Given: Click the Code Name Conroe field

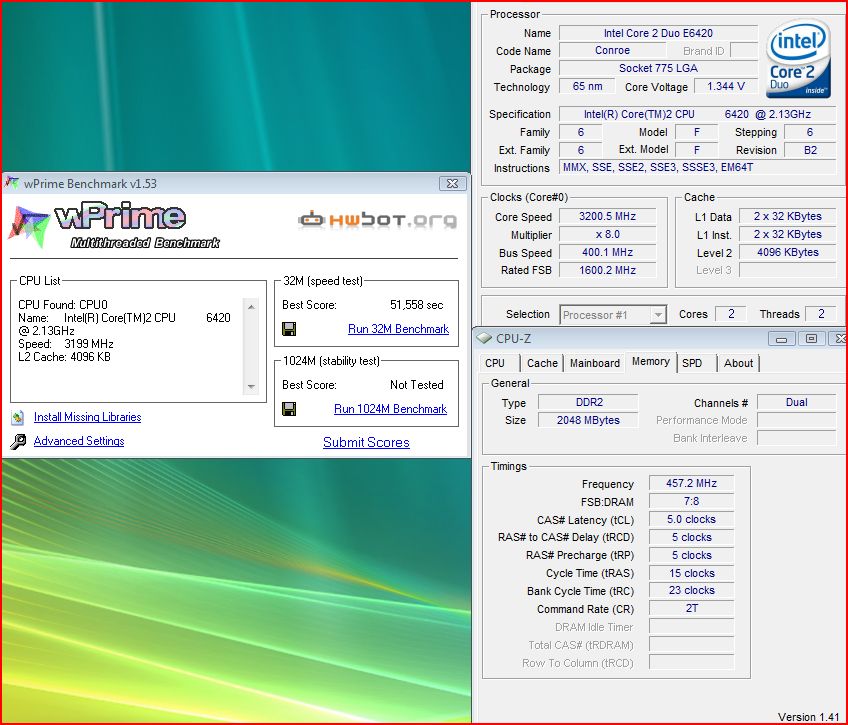Looking at the screenshot, I should pos(612,50).
